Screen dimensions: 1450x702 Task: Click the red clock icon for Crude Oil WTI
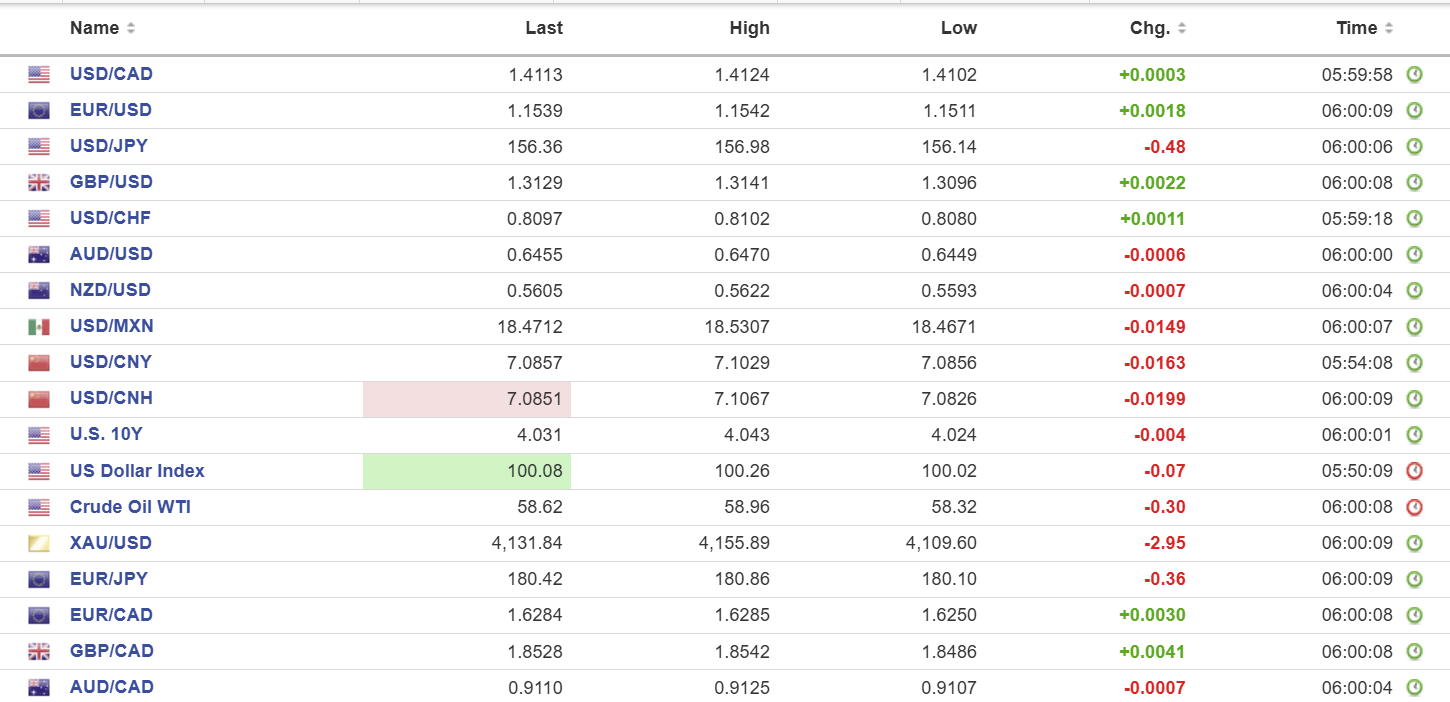coord(1414,507)
